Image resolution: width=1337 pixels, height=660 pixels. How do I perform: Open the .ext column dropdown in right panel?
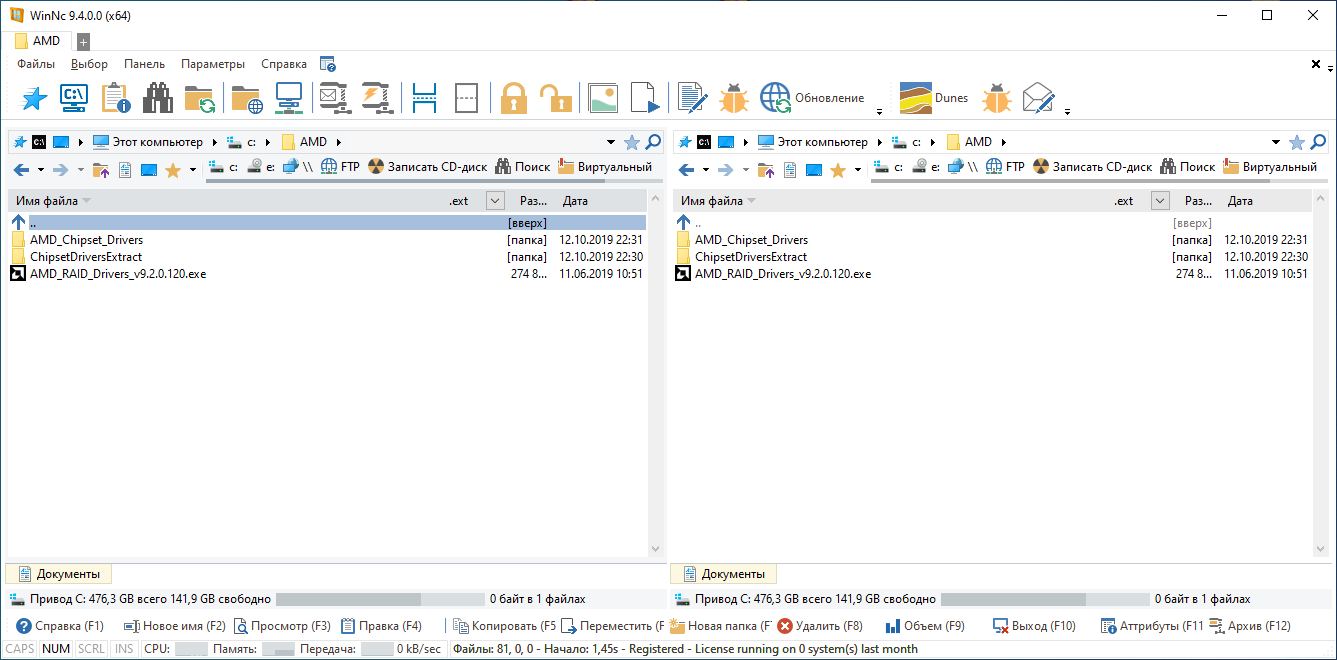point(1160,201)
